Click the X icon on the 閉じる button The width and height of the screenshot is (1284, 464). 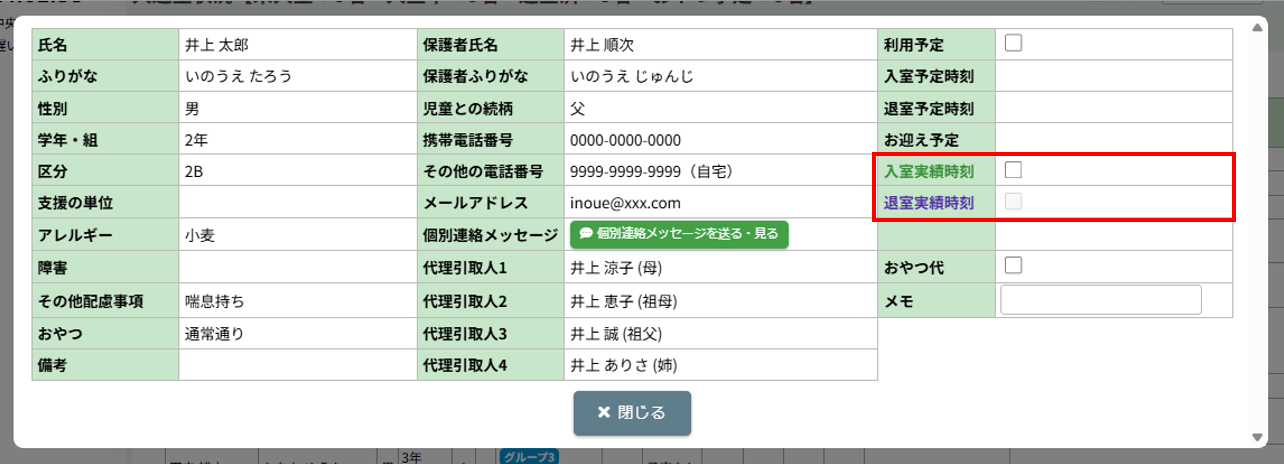[x=603, y=413]
